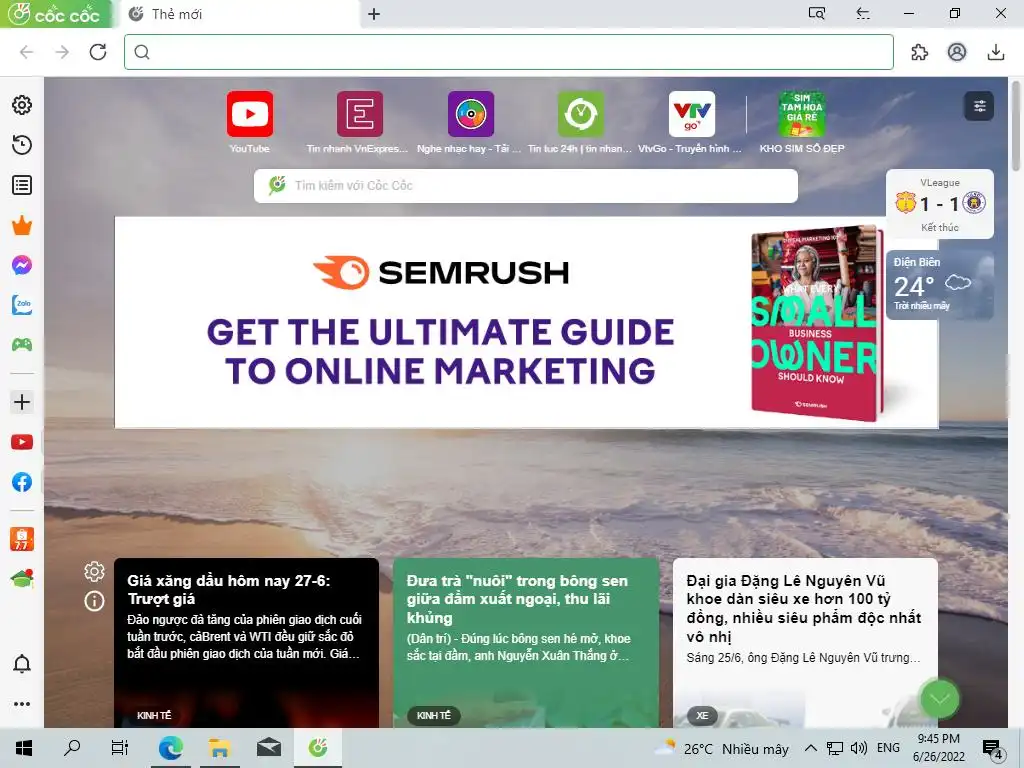Open notifications bell in sidebar
Screen dimensions: 1024x768
(22, 664)
